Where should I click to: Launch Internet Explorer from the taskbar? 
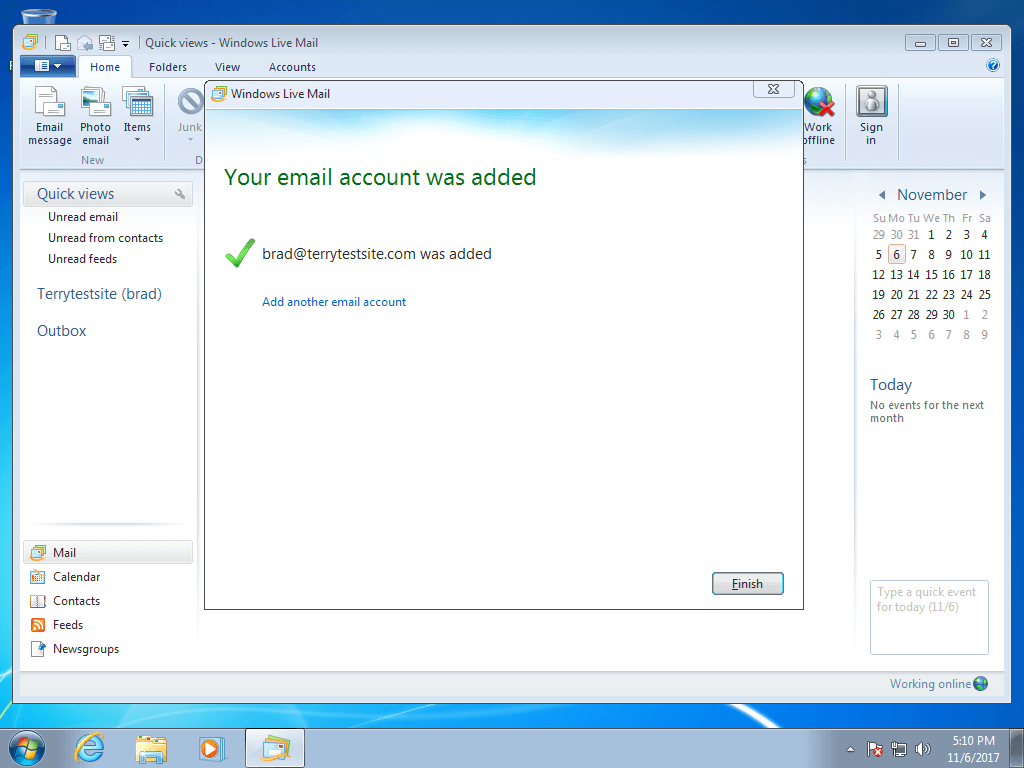pyautogui.click(x=89, y=748)
